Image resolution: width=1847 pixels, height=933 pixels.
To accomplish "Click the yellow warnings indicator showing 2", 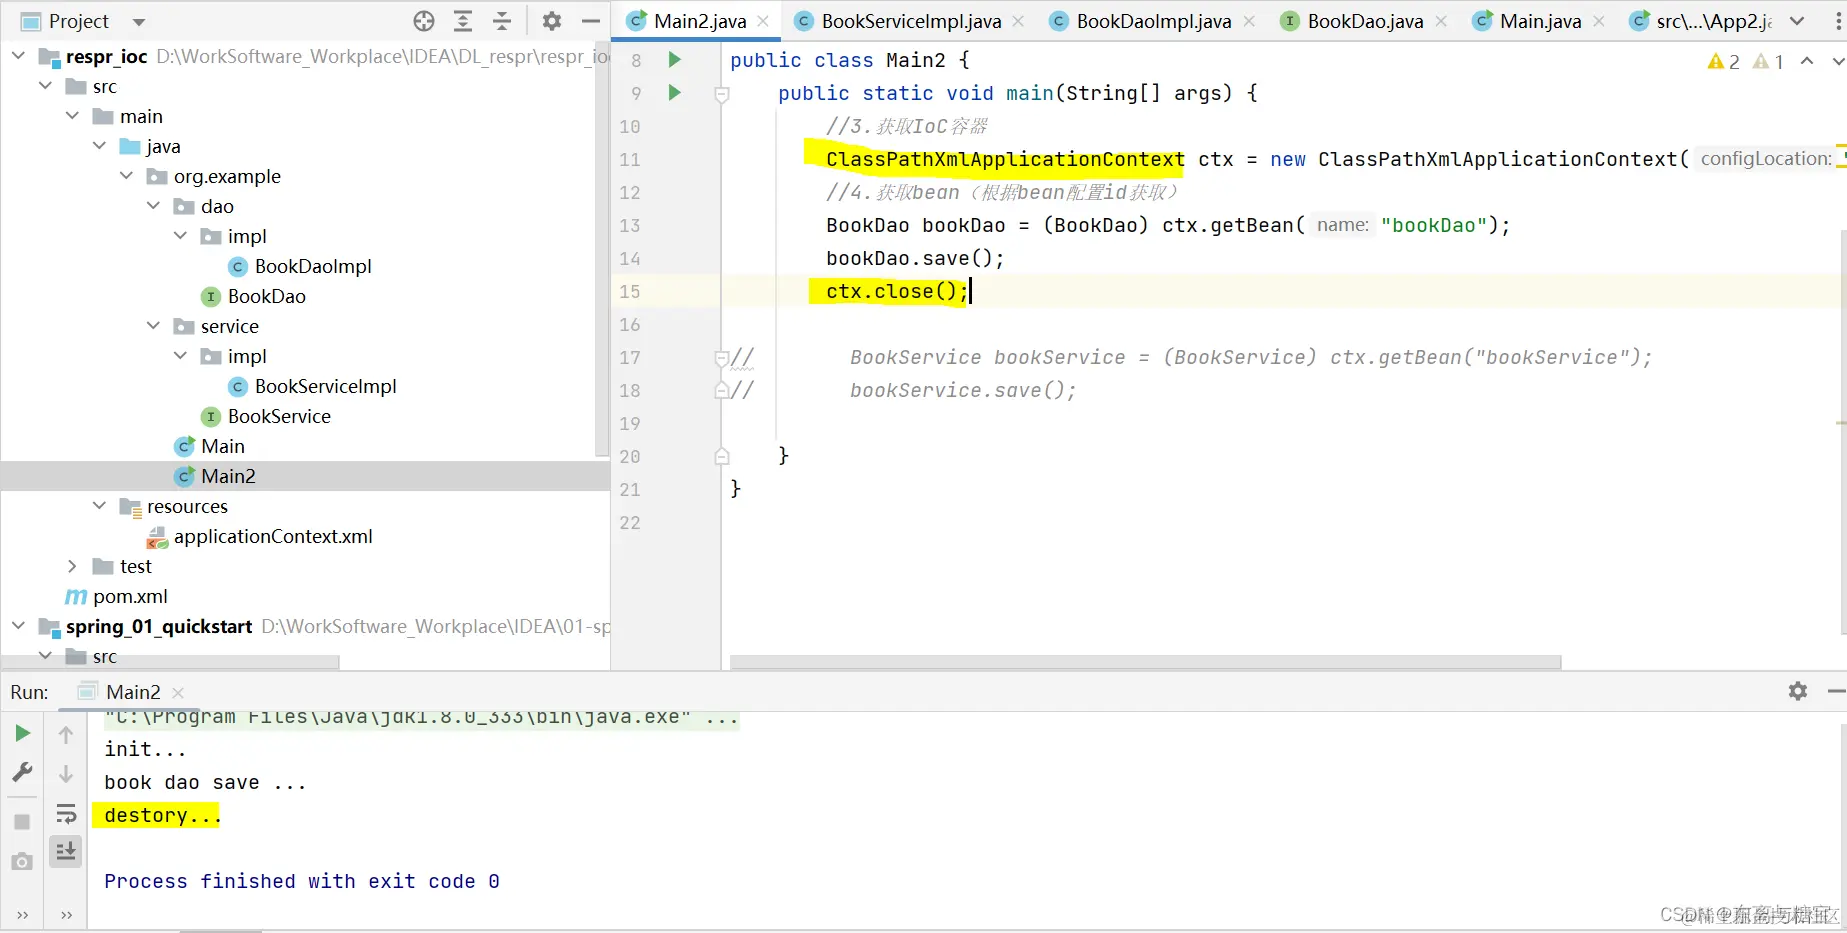I will 1724,62.
